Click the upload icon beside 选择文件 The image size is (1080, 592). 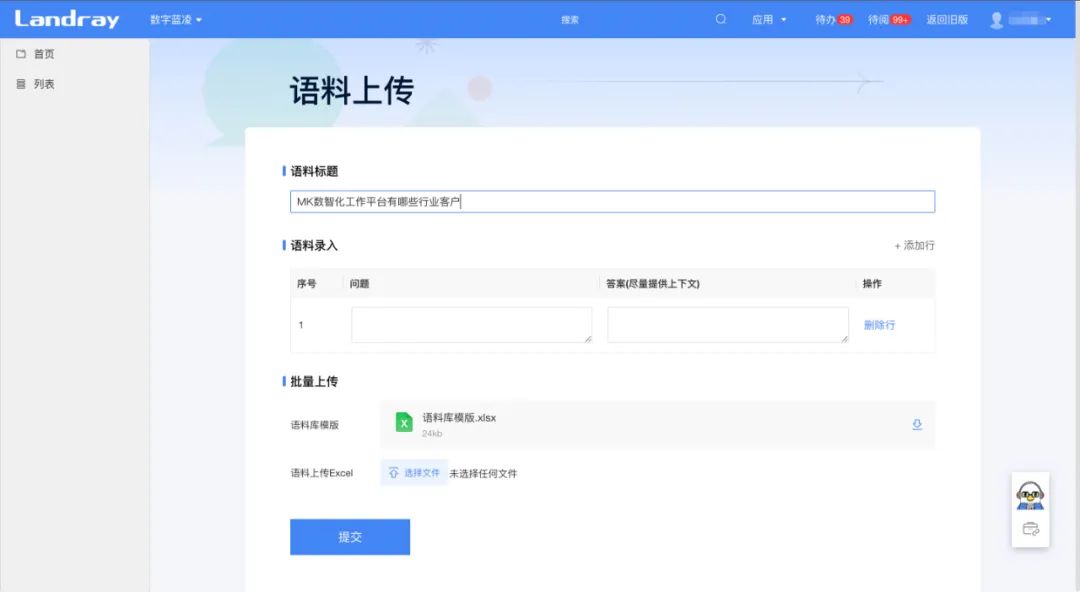point(392,472)
